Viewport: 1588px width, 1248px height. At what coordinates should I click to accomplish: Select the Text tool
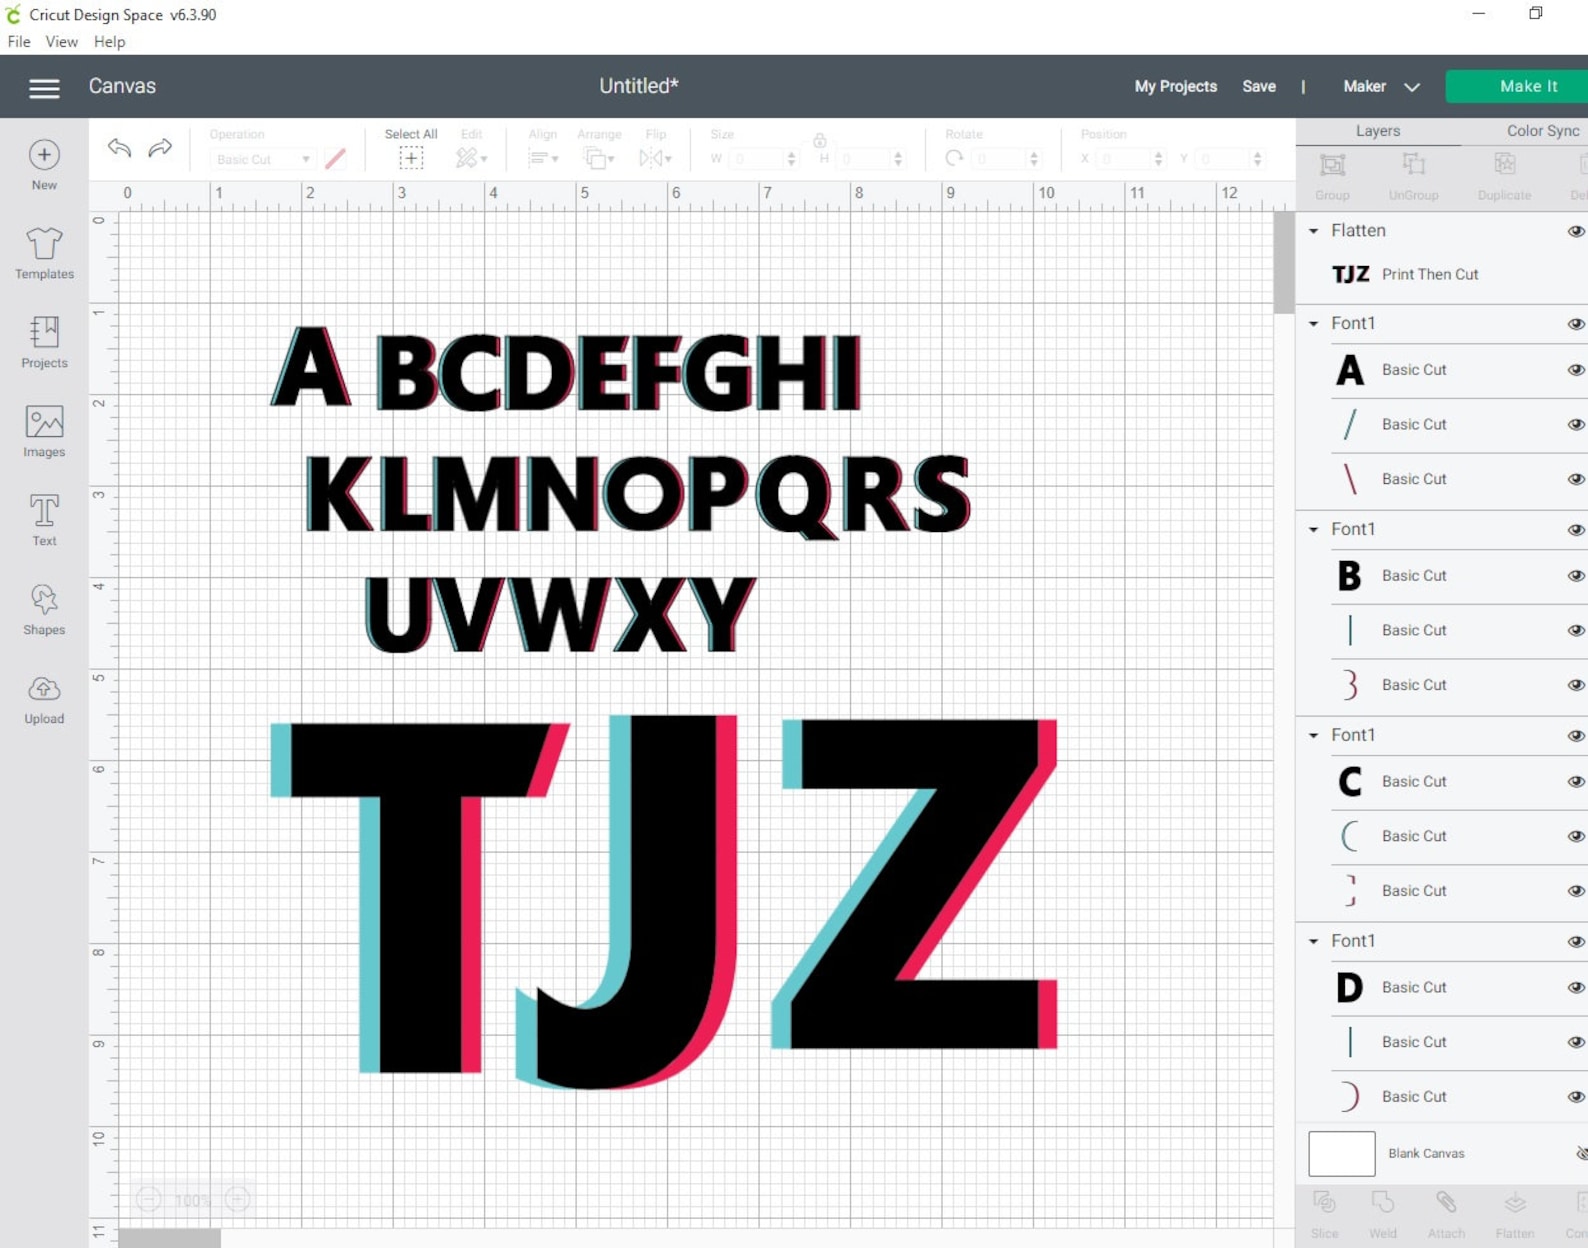[44, 520]
